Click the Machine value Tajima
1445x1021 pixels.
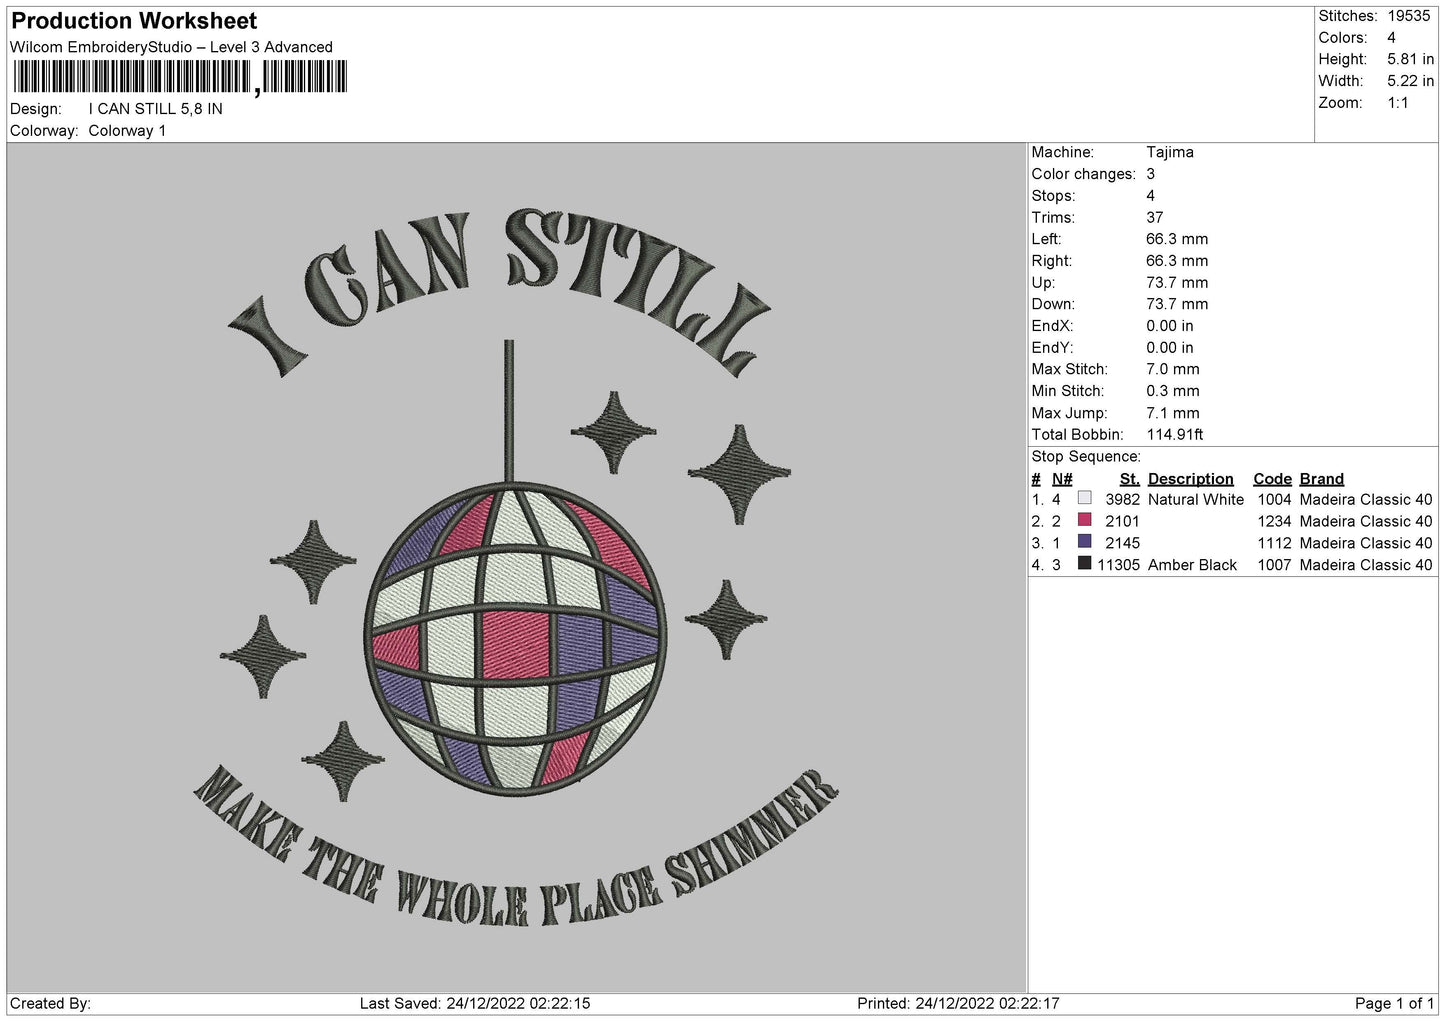(x=1169, y=152)
